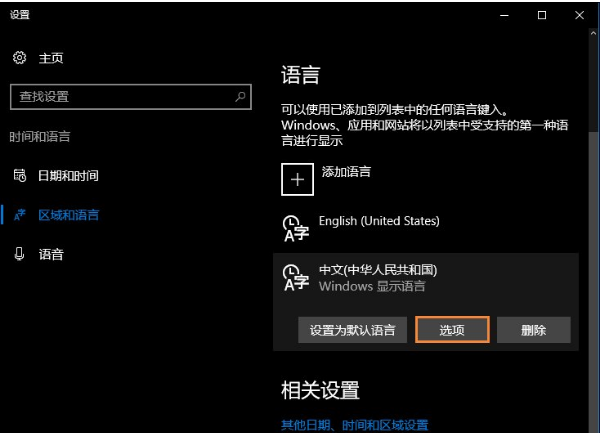Click the magnifier icon in search box
Image resolution: width=601 pixels, height=433 pixels.
pos(240,97)
